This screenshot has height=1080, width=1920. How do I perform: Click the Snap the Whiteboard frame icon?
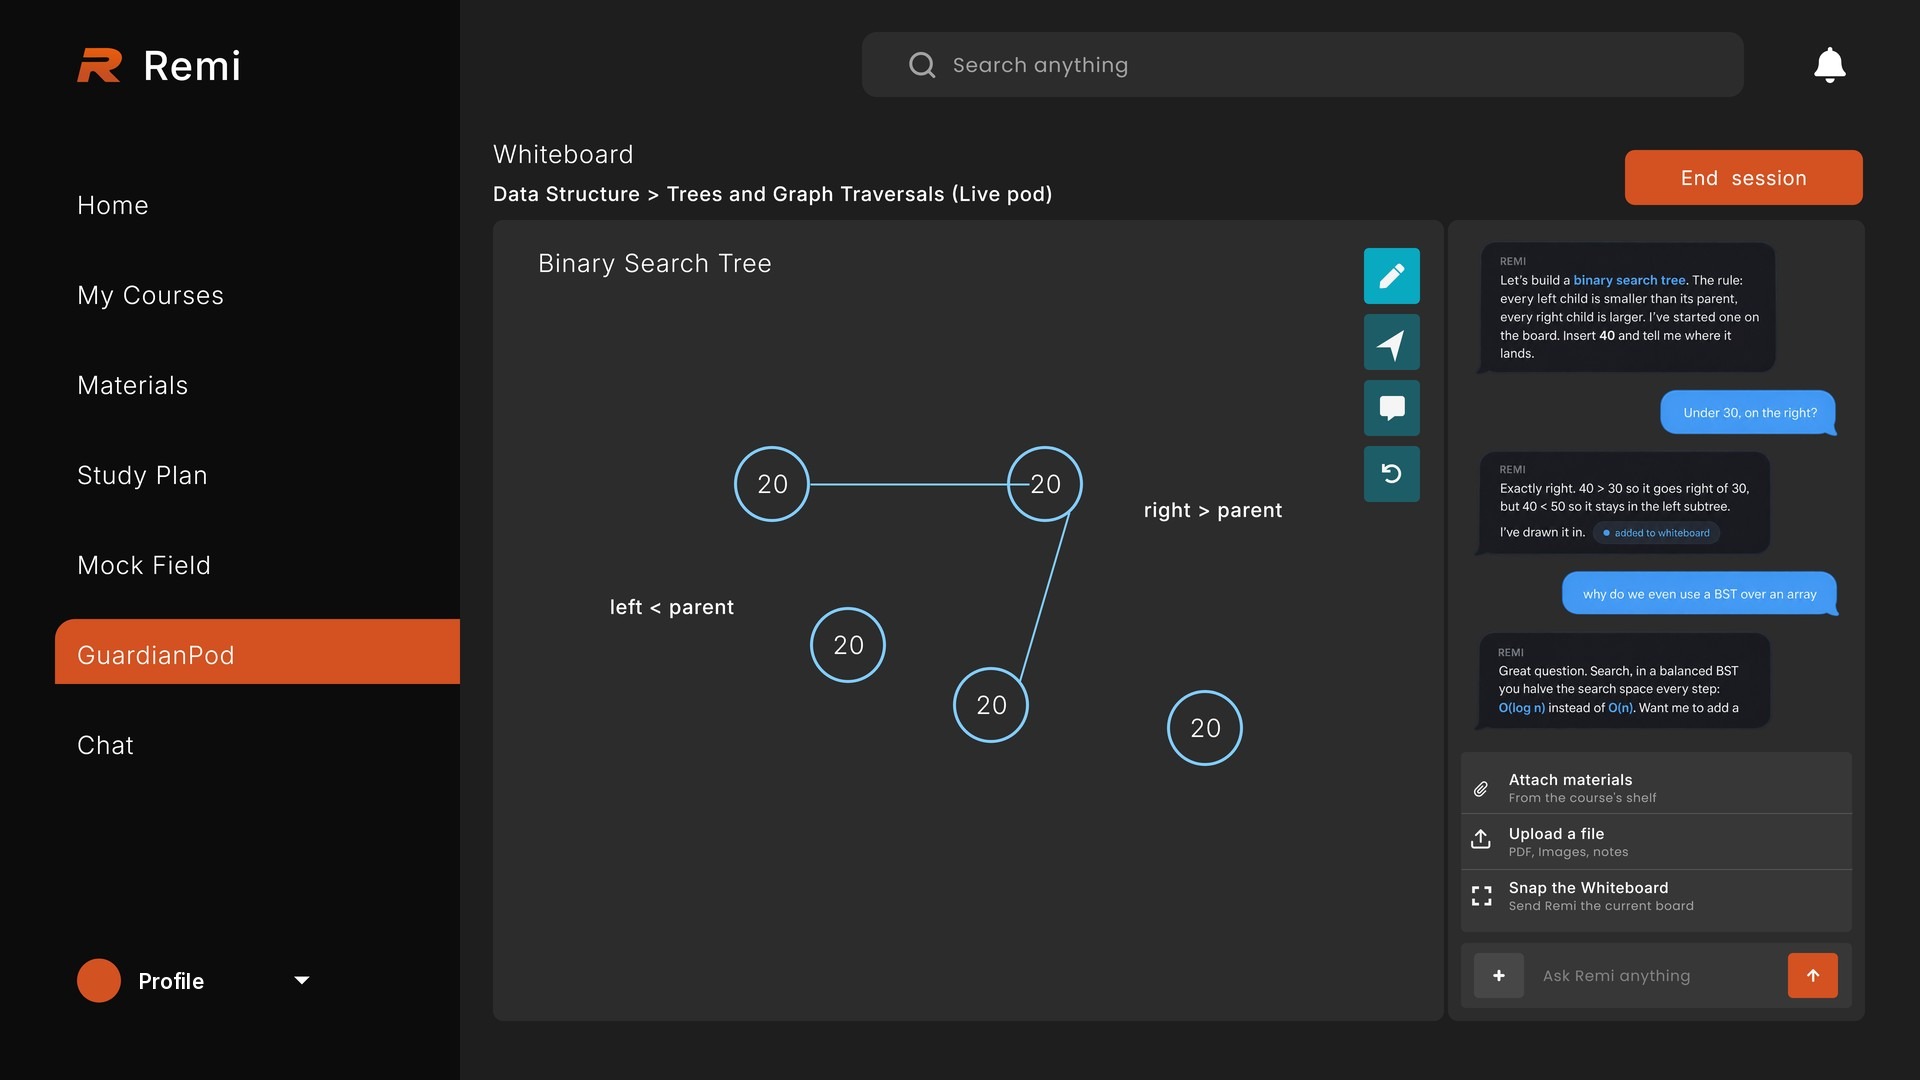point(1481,895)
